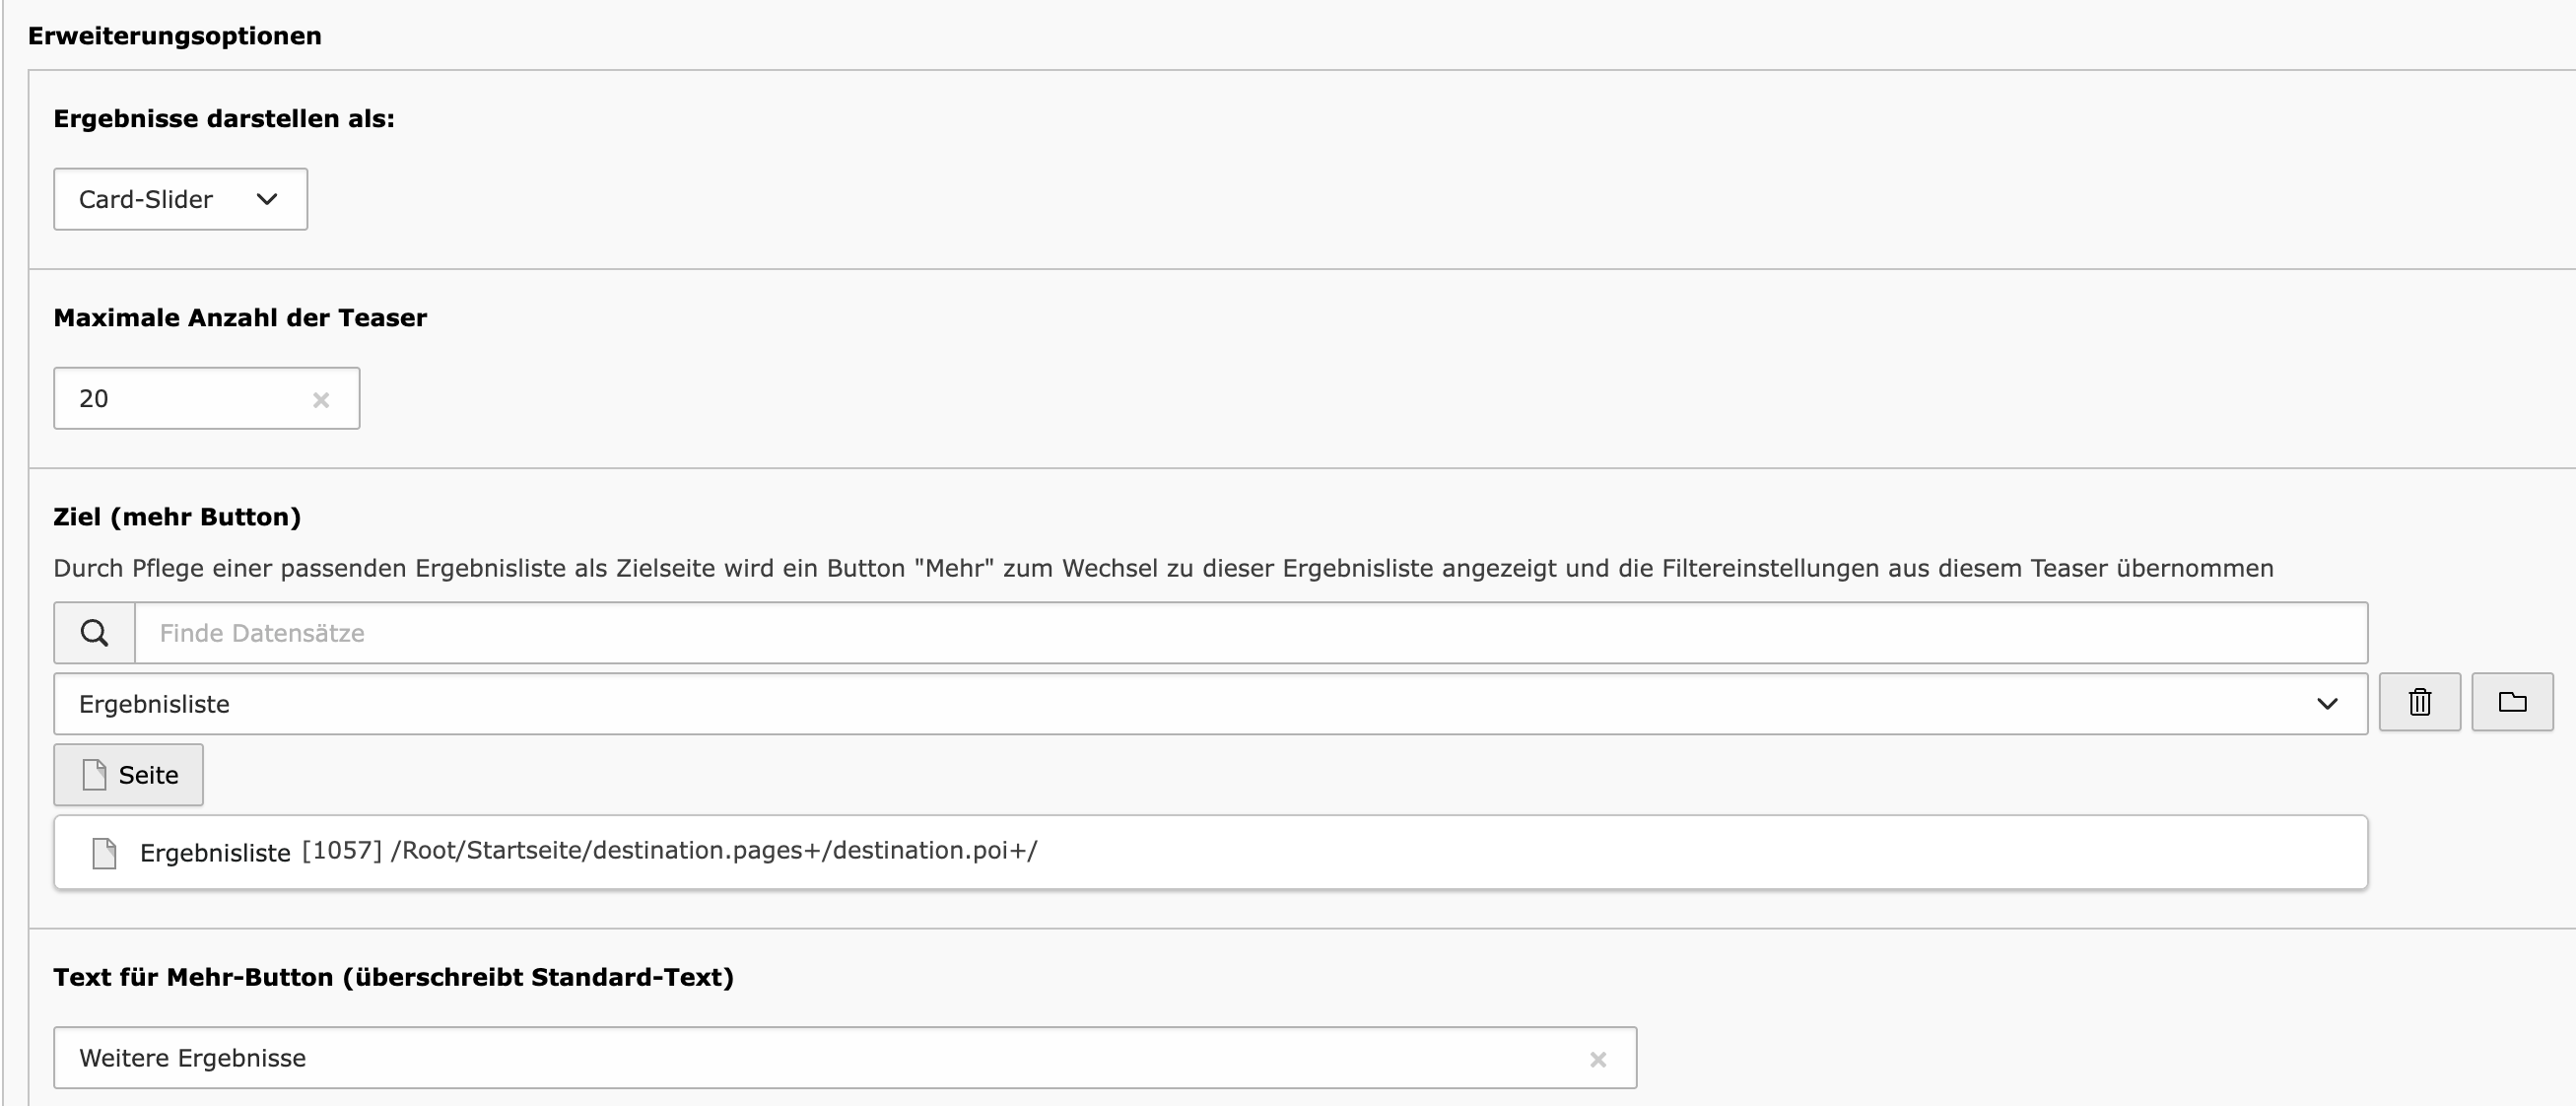Delete selected record with trash icon
The image size is (2576, 1106).
click(x=2419, y=703)
